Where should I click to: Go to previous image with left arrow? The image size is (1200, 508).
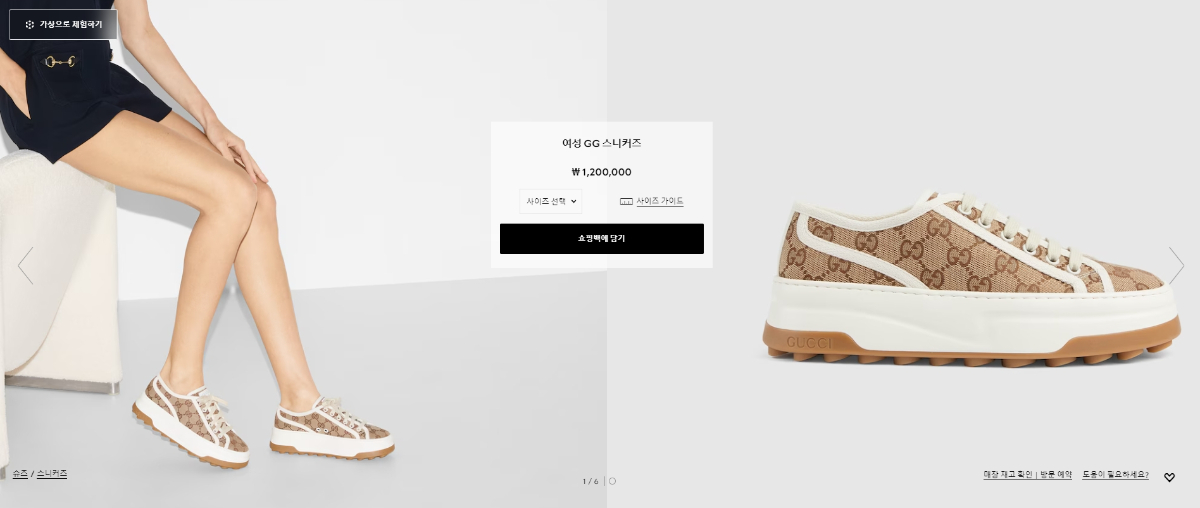tap(26, 265)
